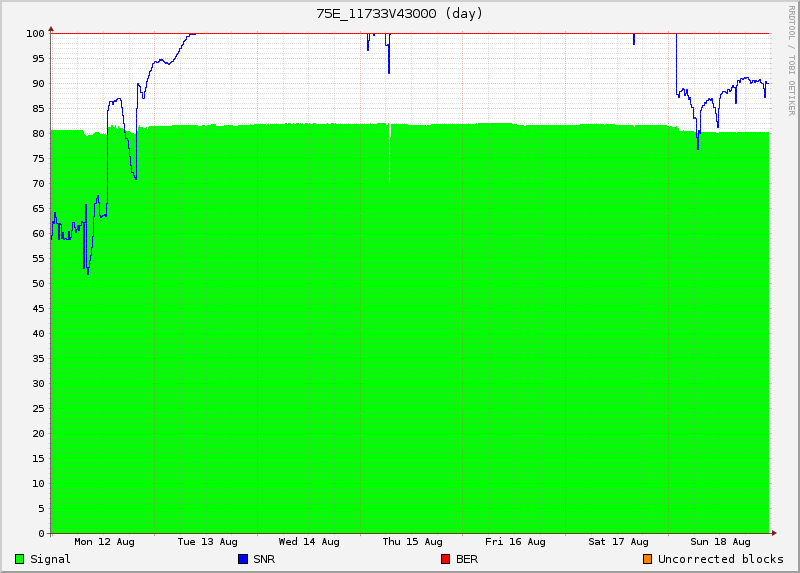The image size is (800, 573).
Task: Click the 15 value on y-axis
Action: 38,459
